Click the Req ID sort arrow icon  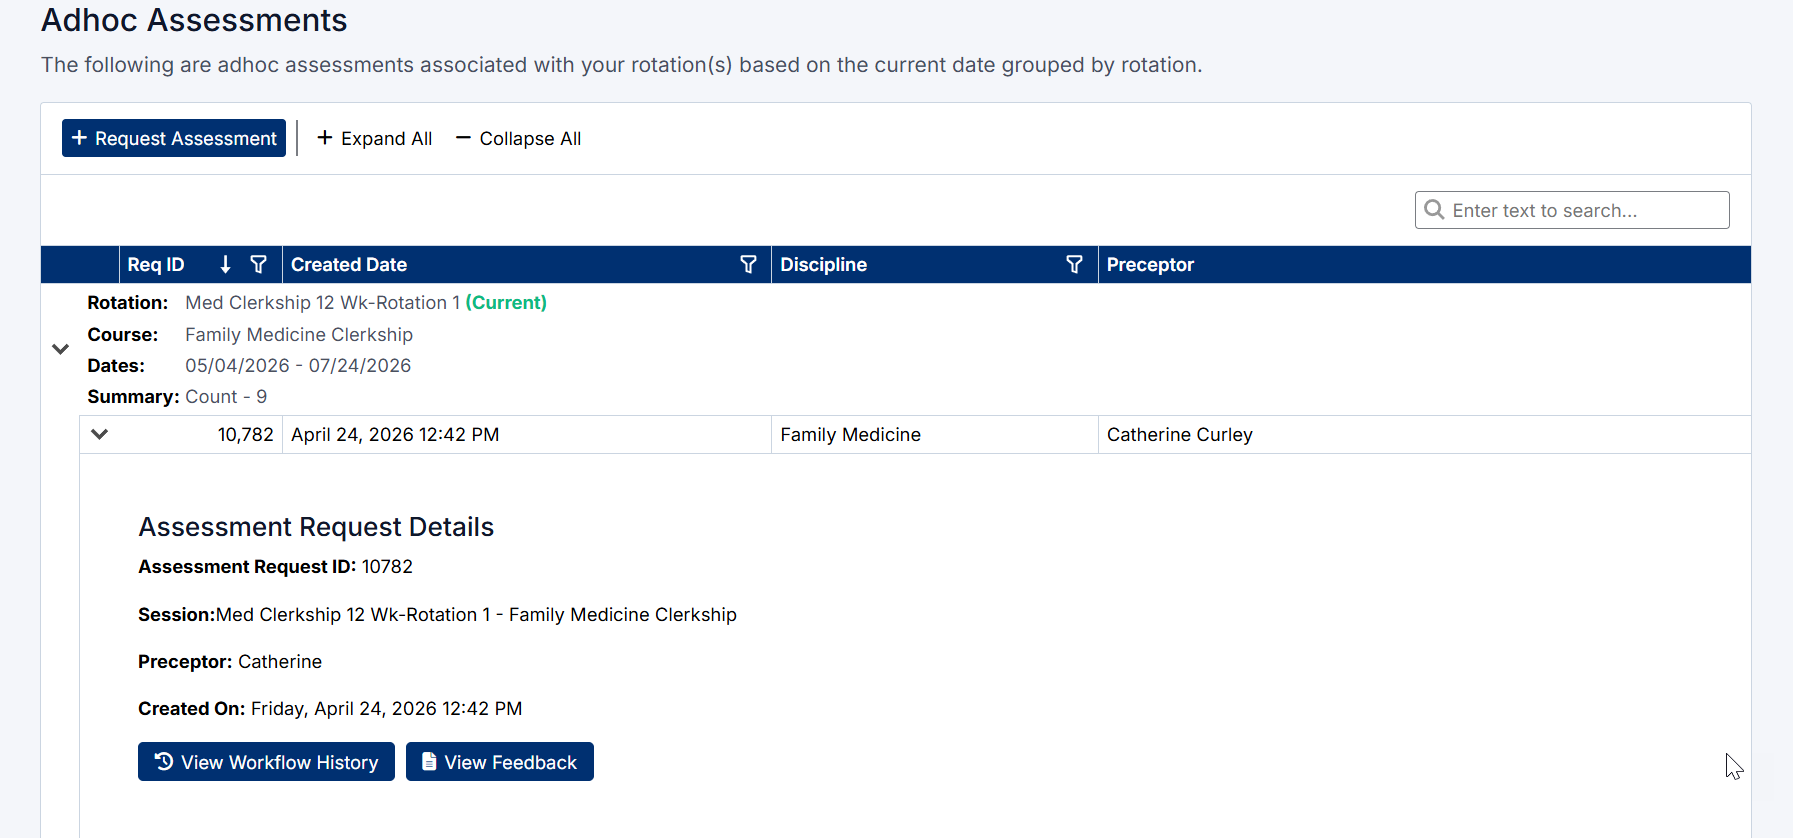click(x=225, y=264)
